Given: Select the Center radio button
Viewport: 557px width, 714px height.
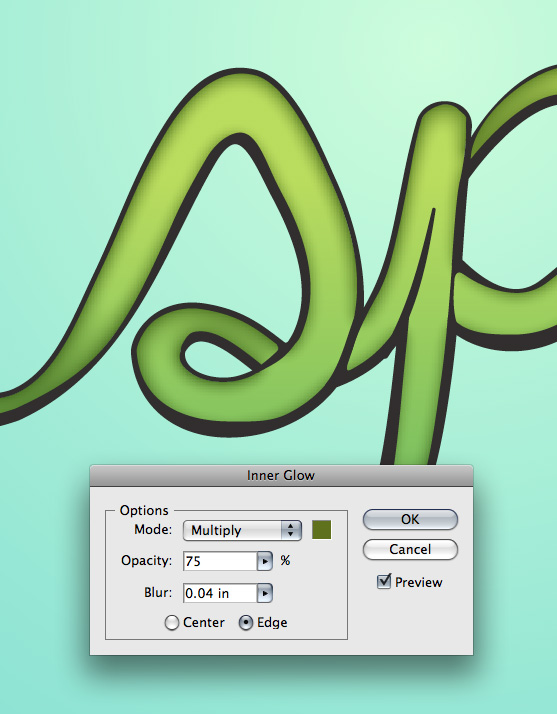Looking at the screenshot, I should [171, 622].
